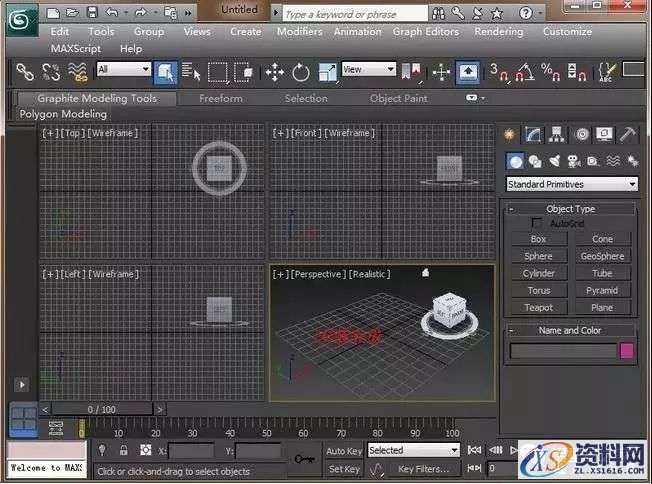Toggle the Angle Snap button
The height and width of the screenshot is (484, 652).
pos(525,72)
